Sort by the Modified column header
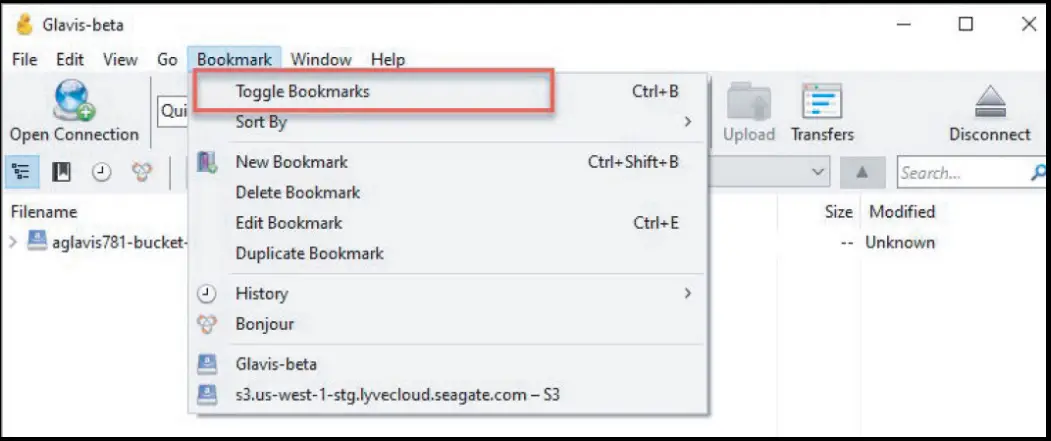1051x441 pixels. (x=901, y=212)
